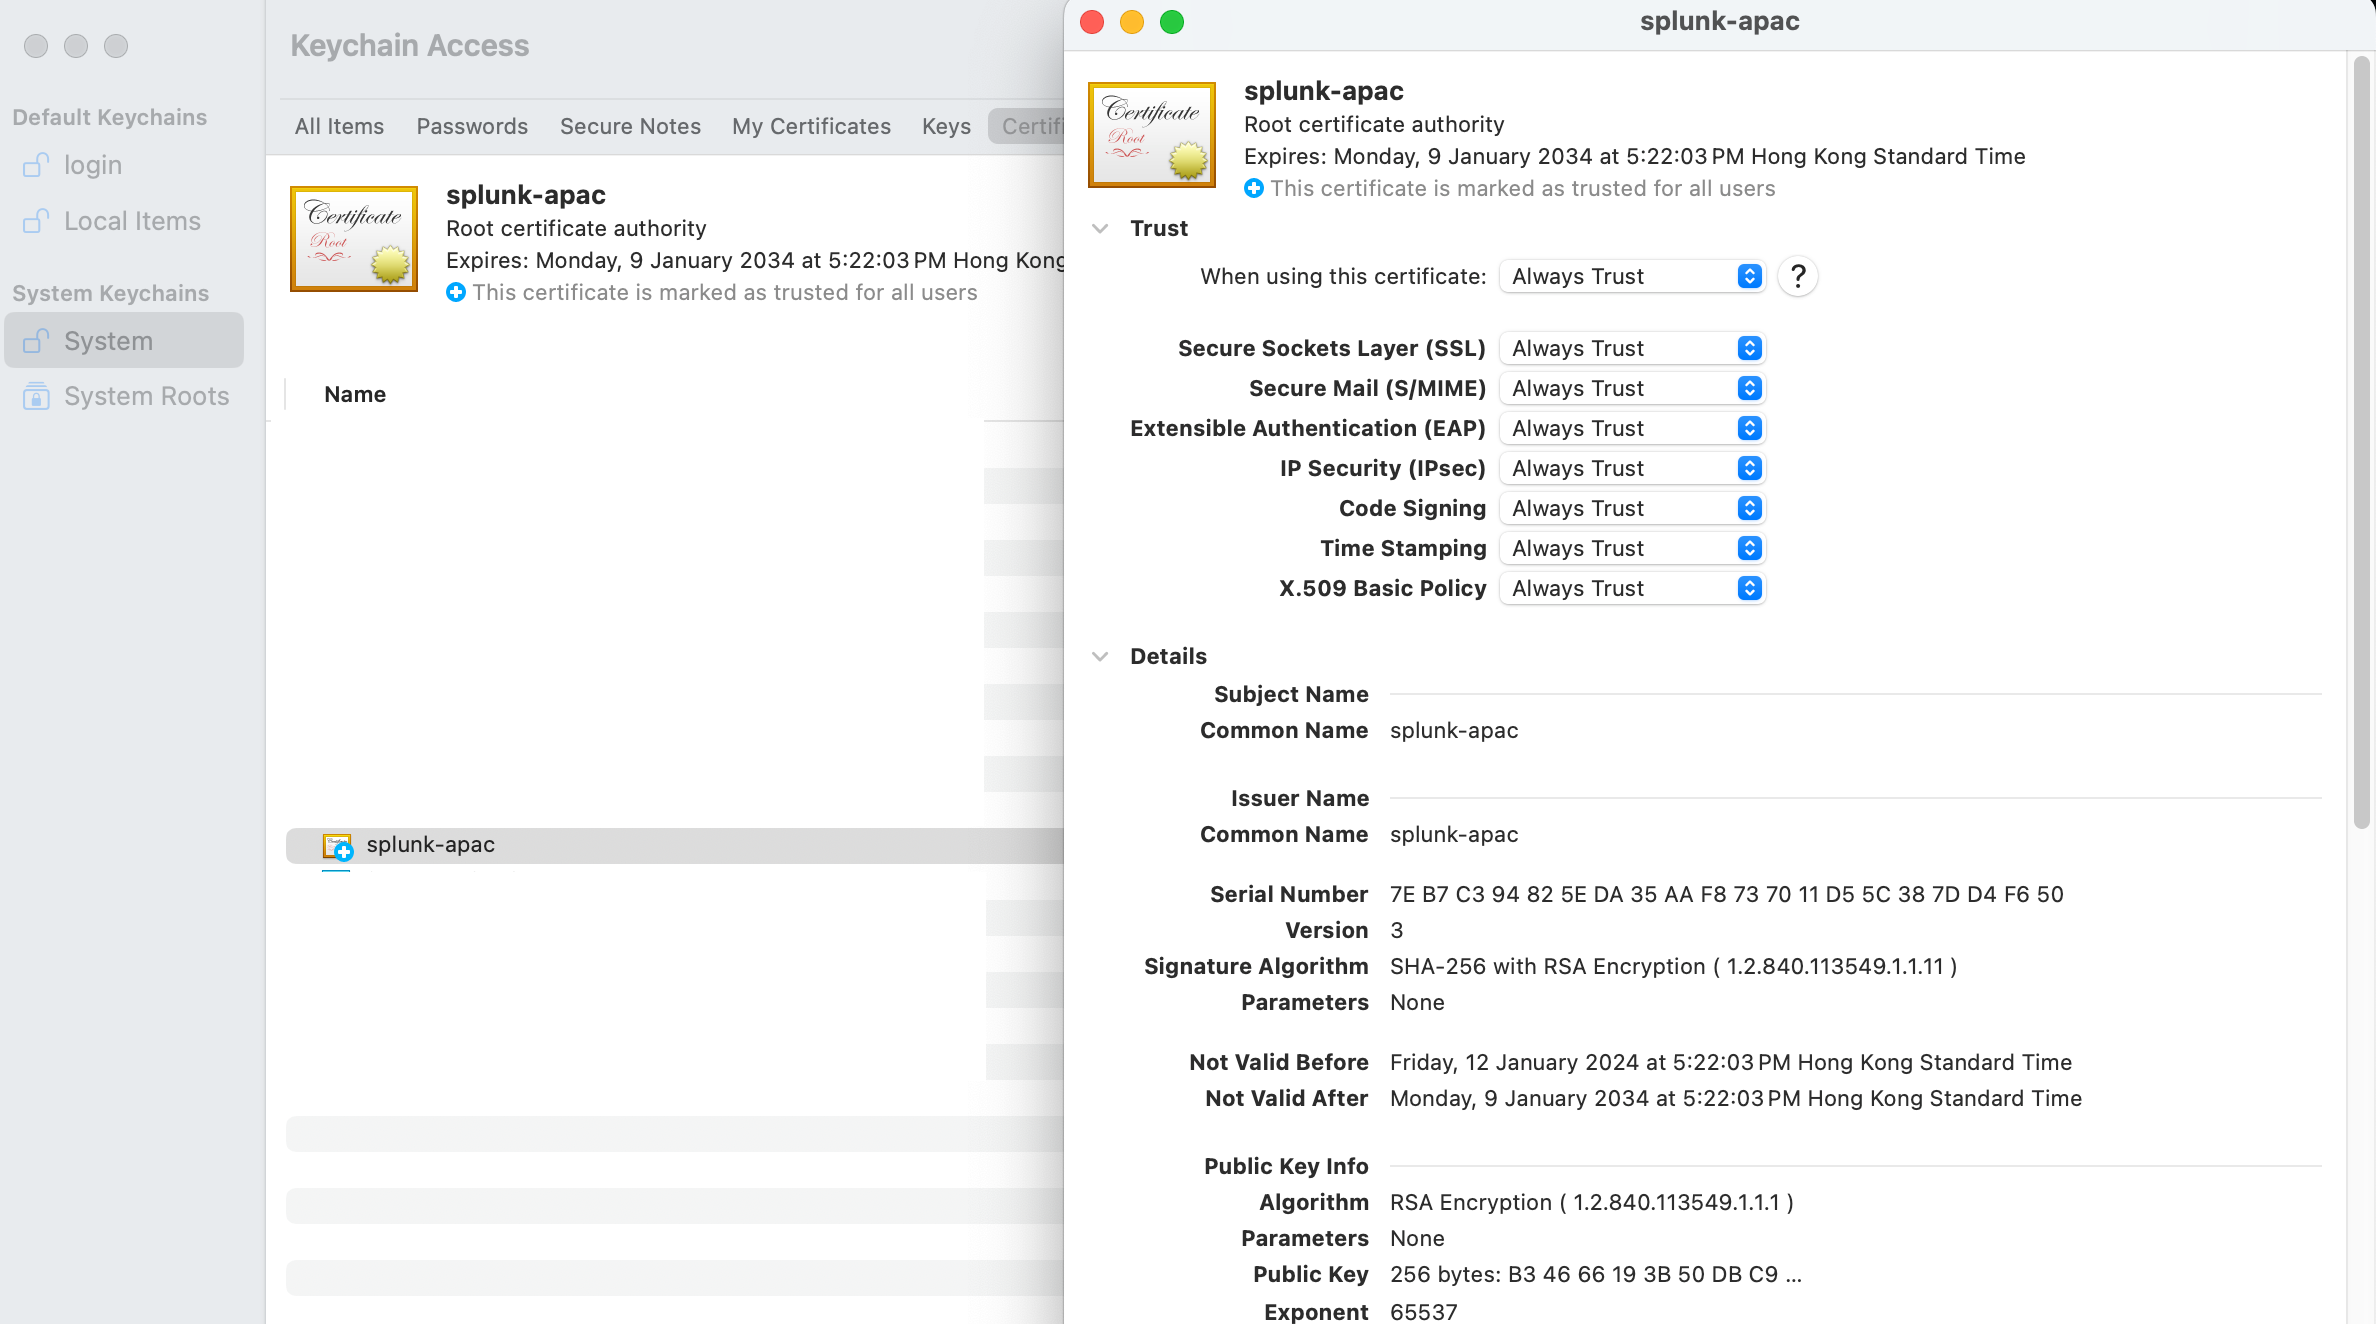2376x1324 pixels.
Task: Open IP Security (IPsec) trust dropdown
Action: tap(1632, 468)
